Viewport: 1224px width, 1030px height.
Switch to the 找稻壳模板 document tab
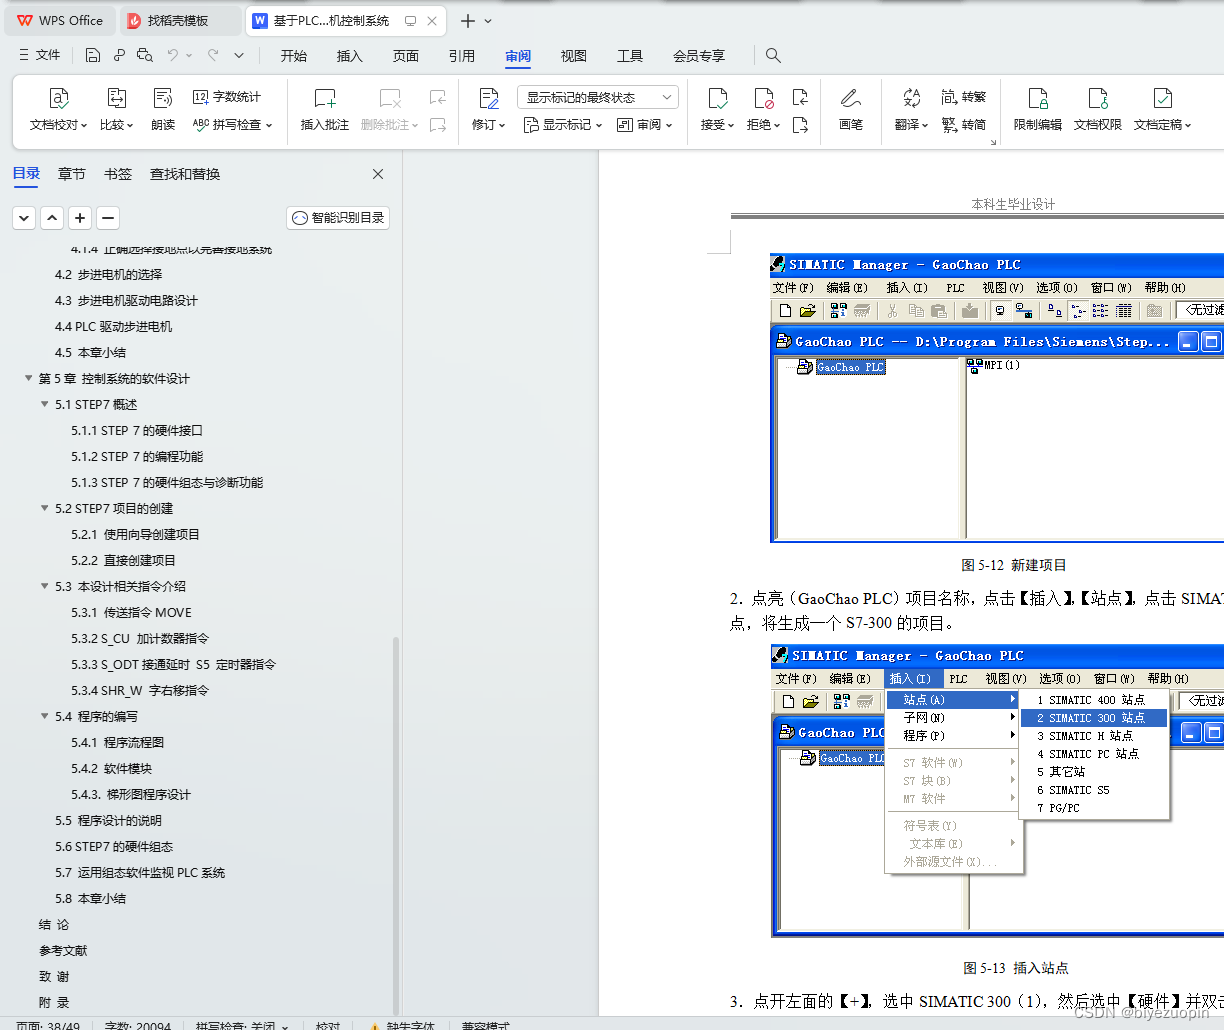[x=179, y=20]
